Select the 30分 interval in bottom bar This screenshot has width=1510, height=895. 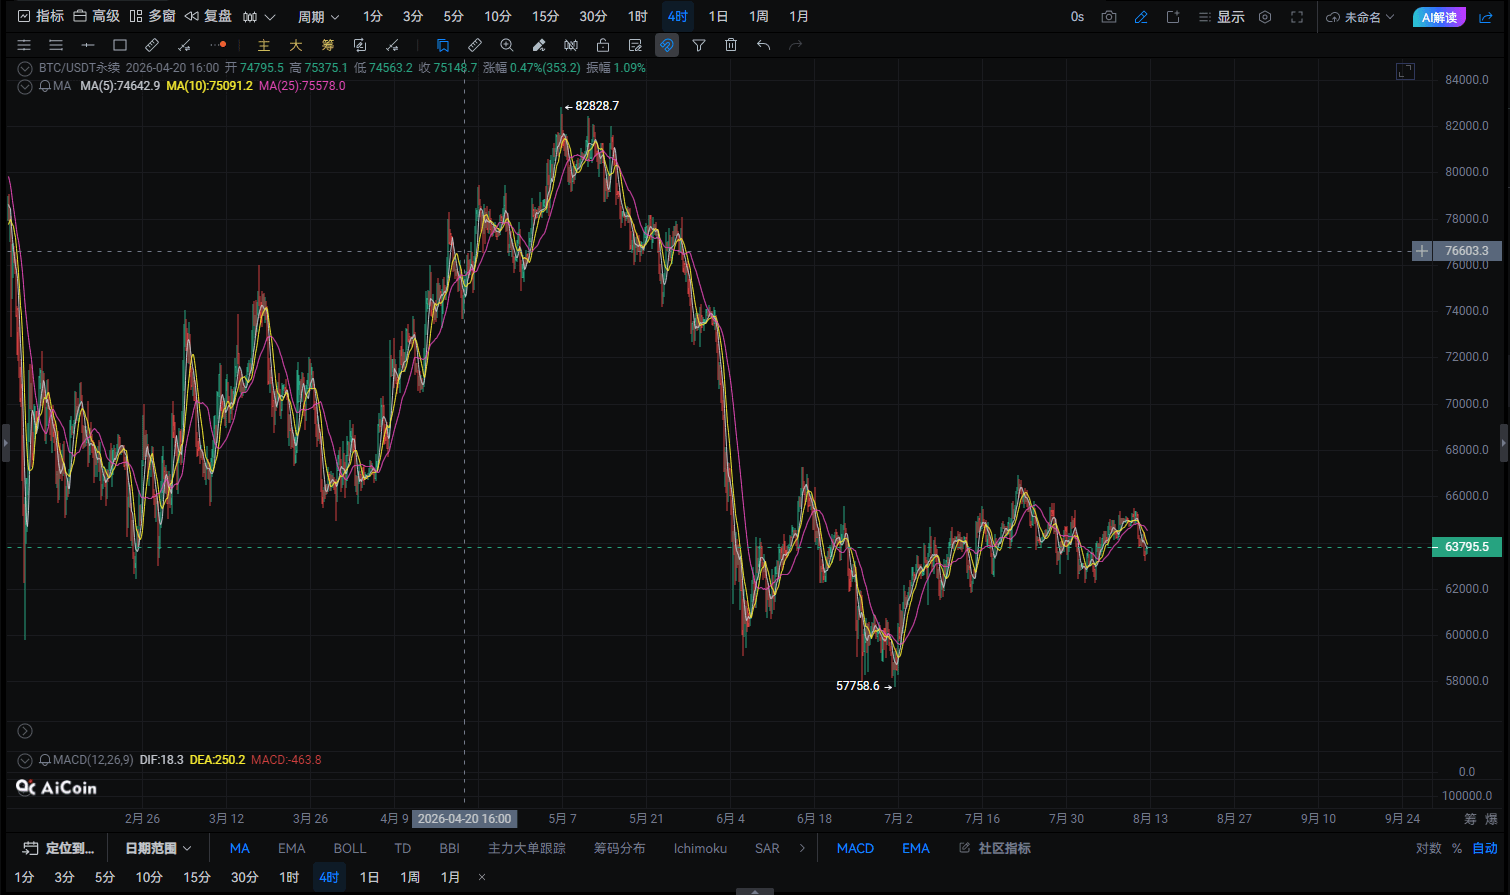pos(245,877)
